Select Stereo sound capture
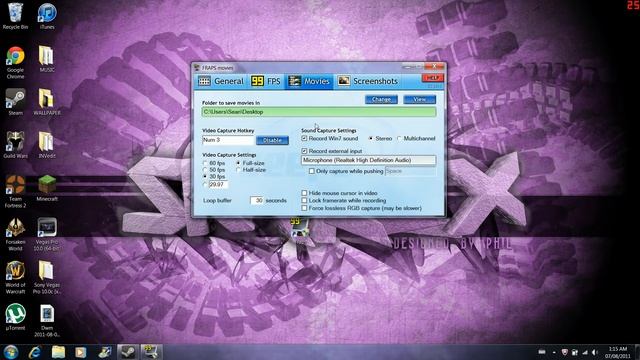The width and height of the screenshot is (640, 360). 371,138
